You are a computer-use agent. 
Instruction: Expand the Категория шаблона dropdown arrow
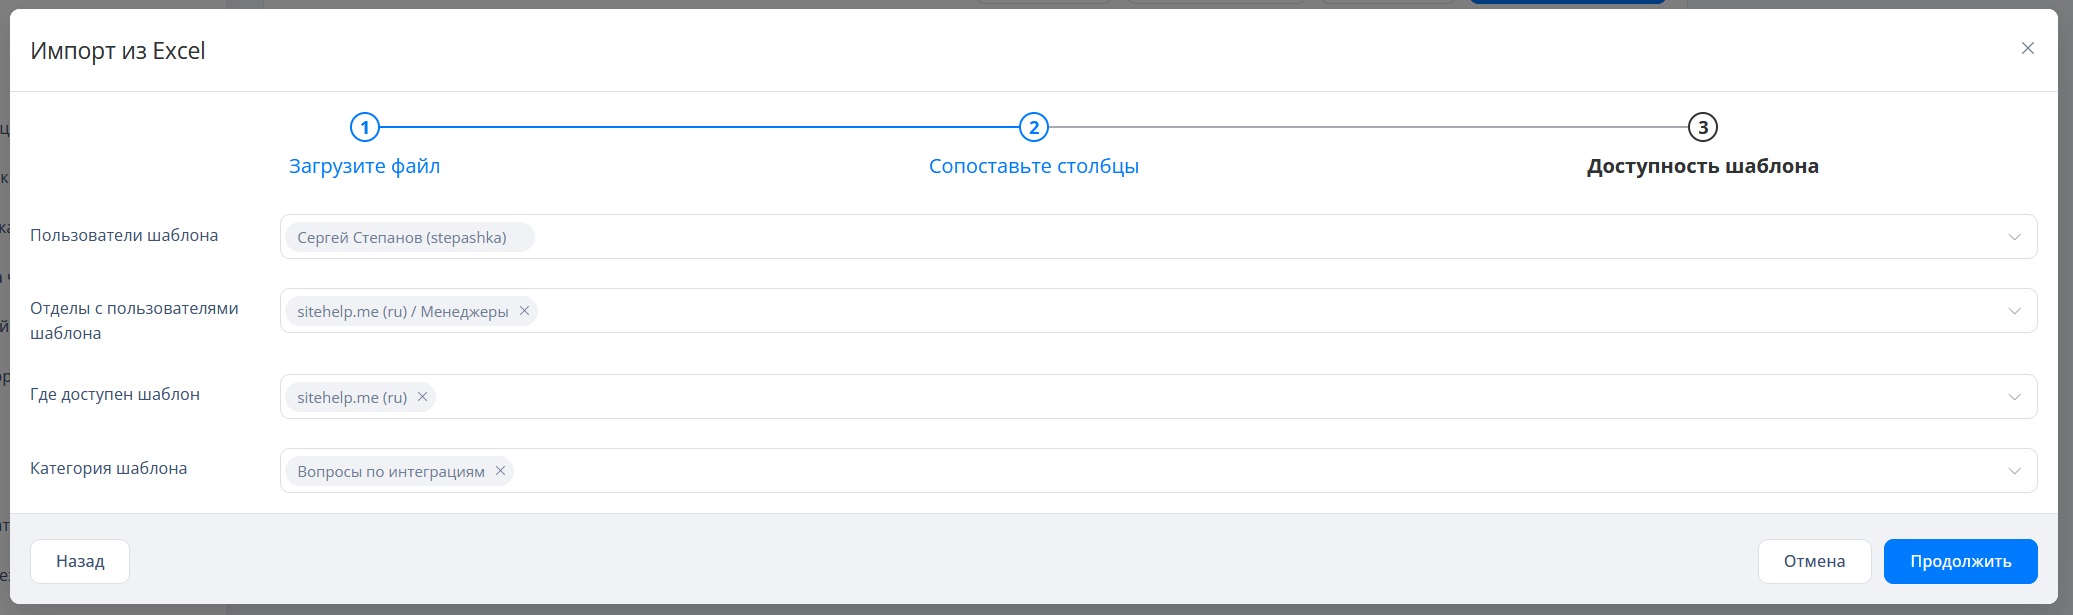tap(2014, 471)
